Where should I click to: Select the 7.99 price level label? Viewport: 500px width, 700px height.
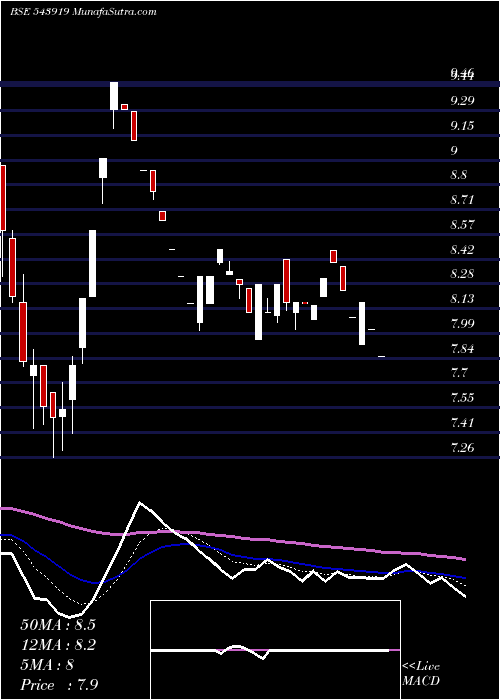tap(462, 324)
